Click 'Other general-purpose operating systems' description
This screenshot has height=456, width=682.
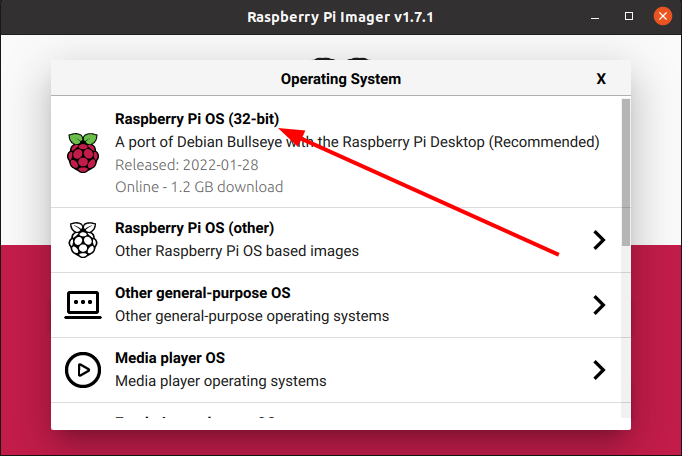pyautogui.click(x=252, y=316)
